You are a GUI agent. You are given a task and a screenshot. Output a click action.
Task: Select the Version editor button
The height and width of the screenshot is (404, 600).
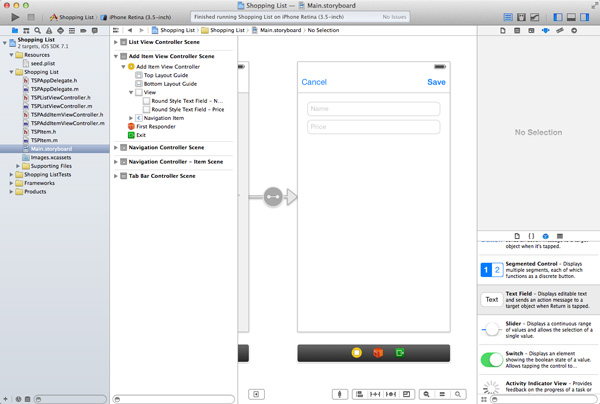(535, 17)
